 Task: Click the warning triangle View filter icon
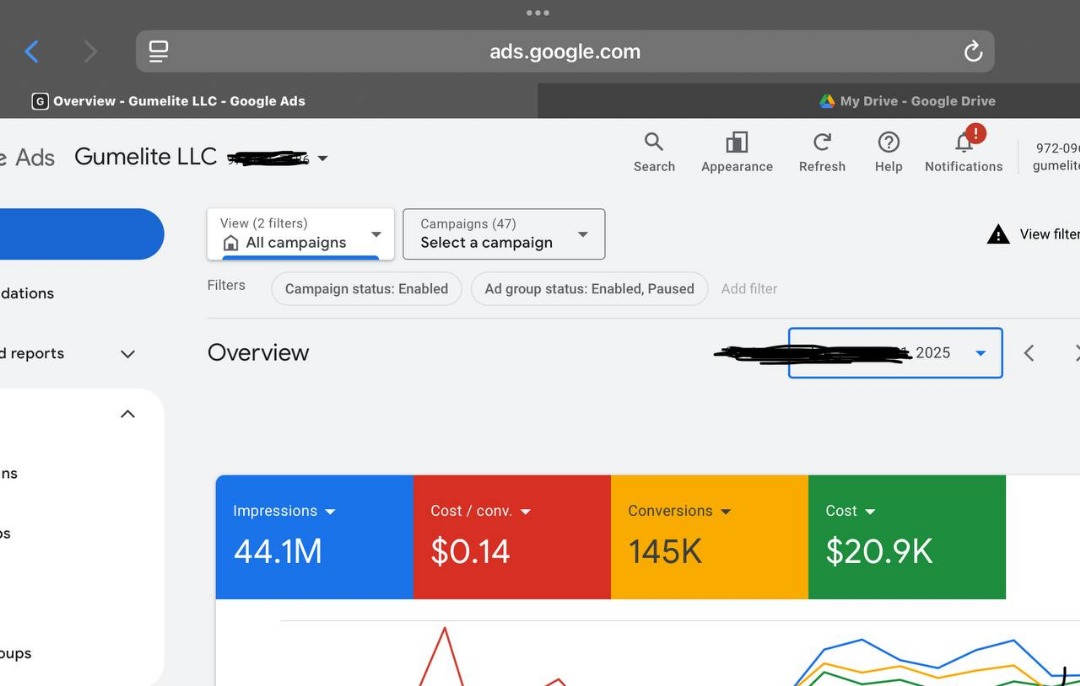point(997,234)
